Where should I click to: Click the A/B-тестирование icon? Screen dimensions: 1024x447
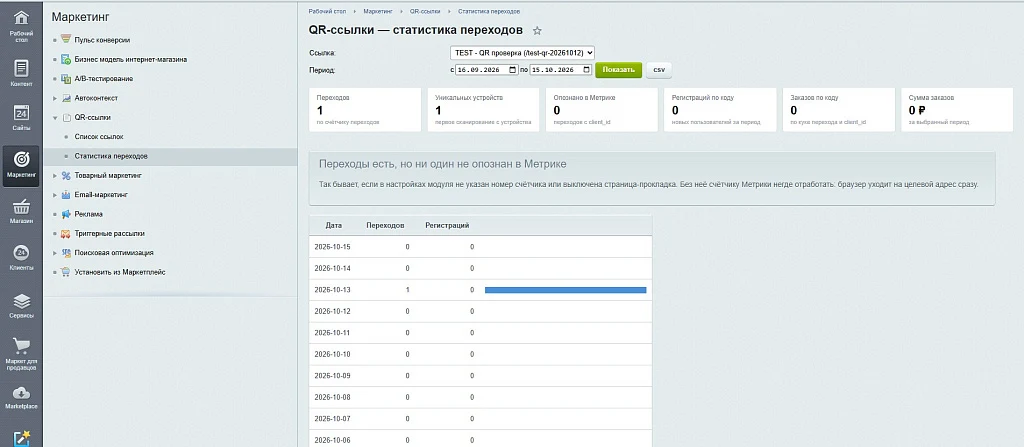[65, 79]
